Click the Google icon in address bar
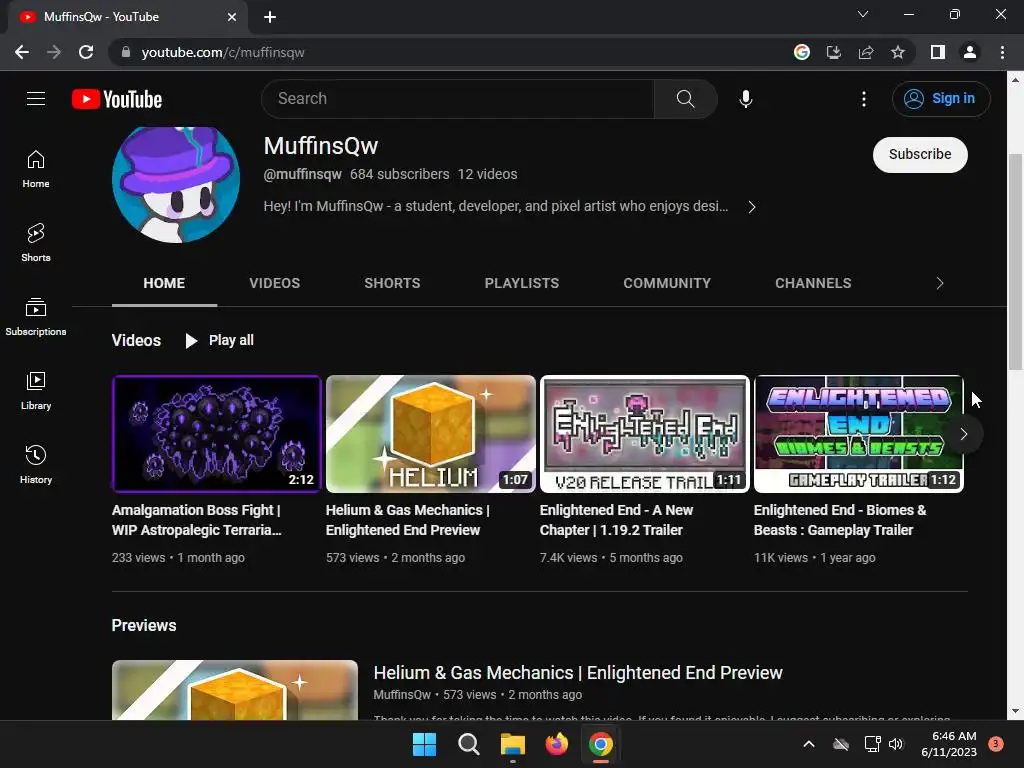Screen dimensions: 1024x768 pyautogui.click(x=802, y=52)
